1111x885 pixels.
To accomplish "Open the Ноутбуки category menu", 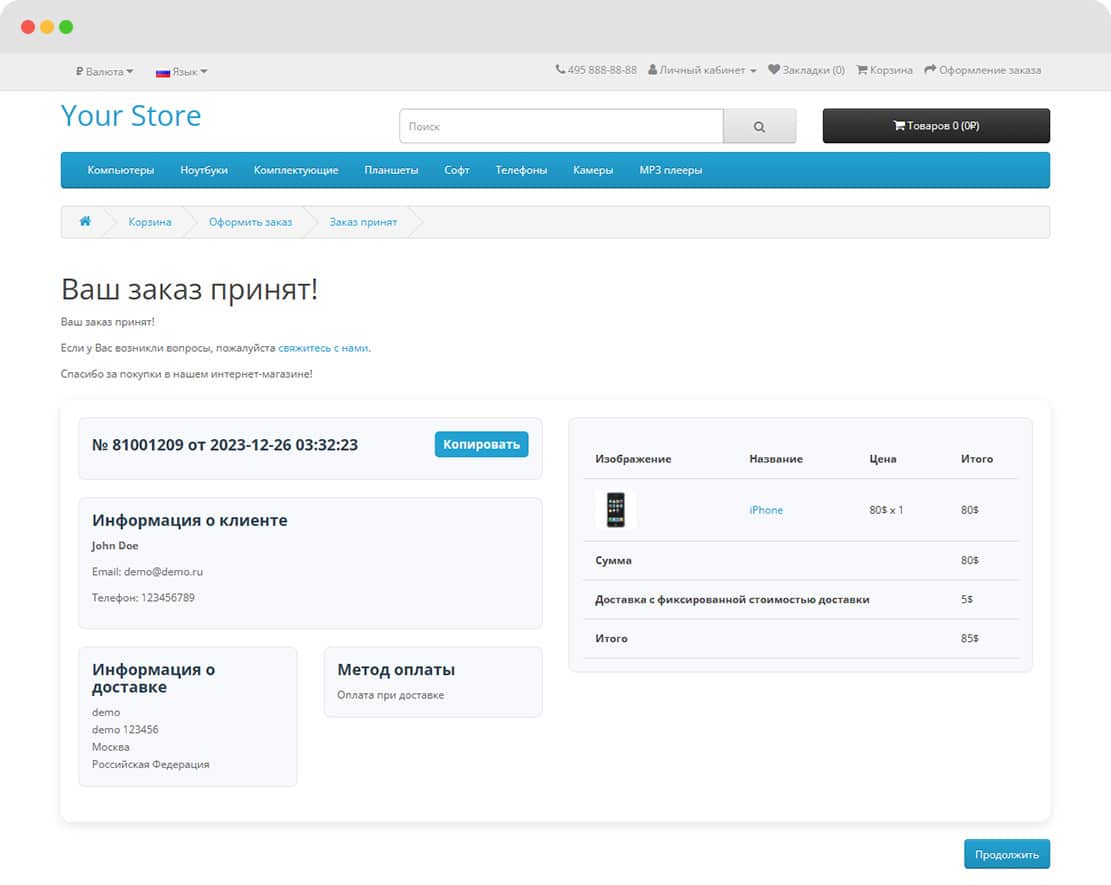I will pos(204,170).
